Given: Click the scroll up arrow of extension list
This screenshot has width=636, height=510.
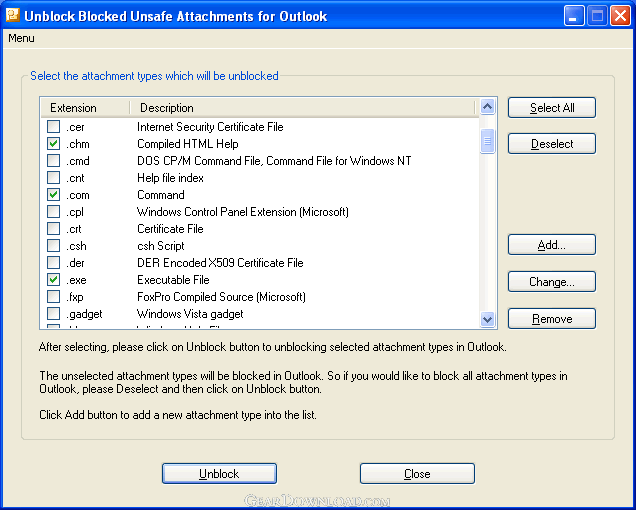Looking at the screenshot, I should click(487, 107).
